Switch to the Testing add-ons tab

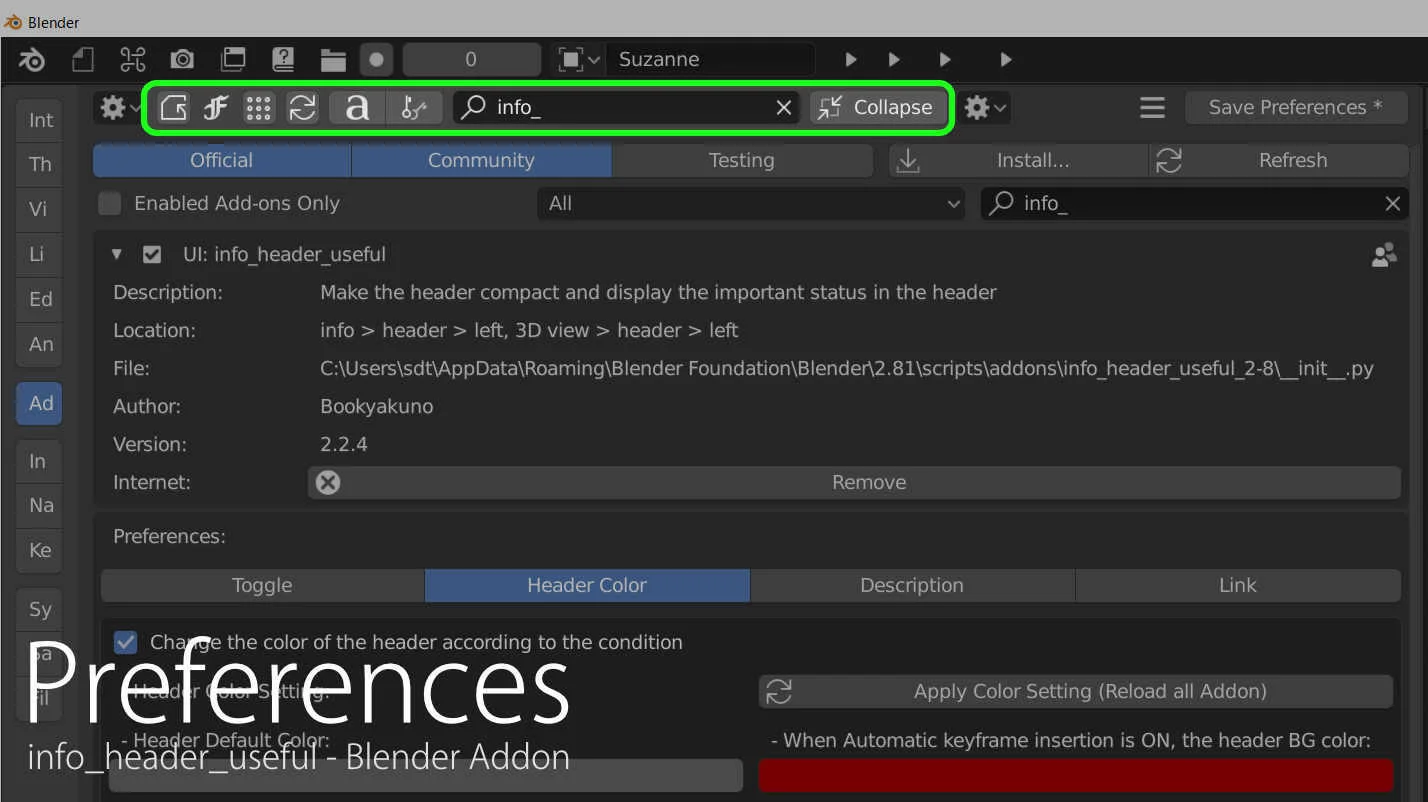pos(742,160)
